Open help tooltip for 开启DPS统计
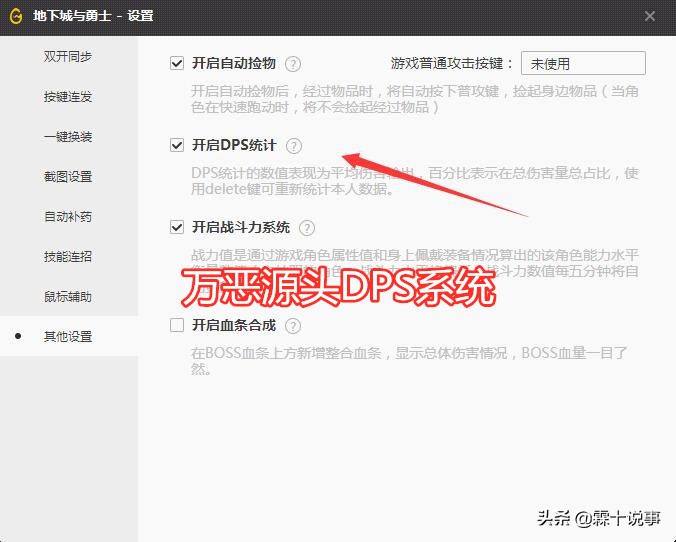The height and width of the screenshot is (542, 676). [x=294, y=146]
